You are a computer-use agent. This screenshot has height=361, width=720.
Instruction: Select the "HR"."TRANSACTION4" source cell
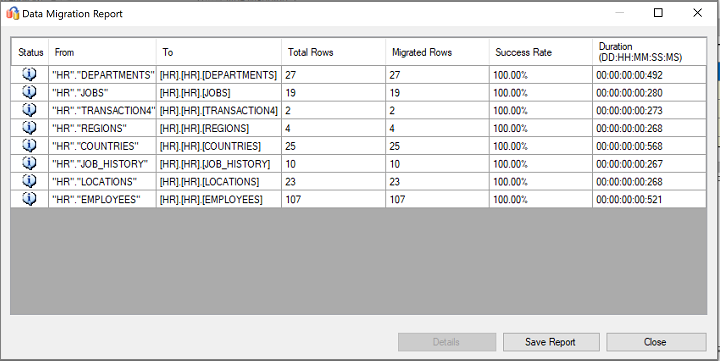click(x=102, y=111)
